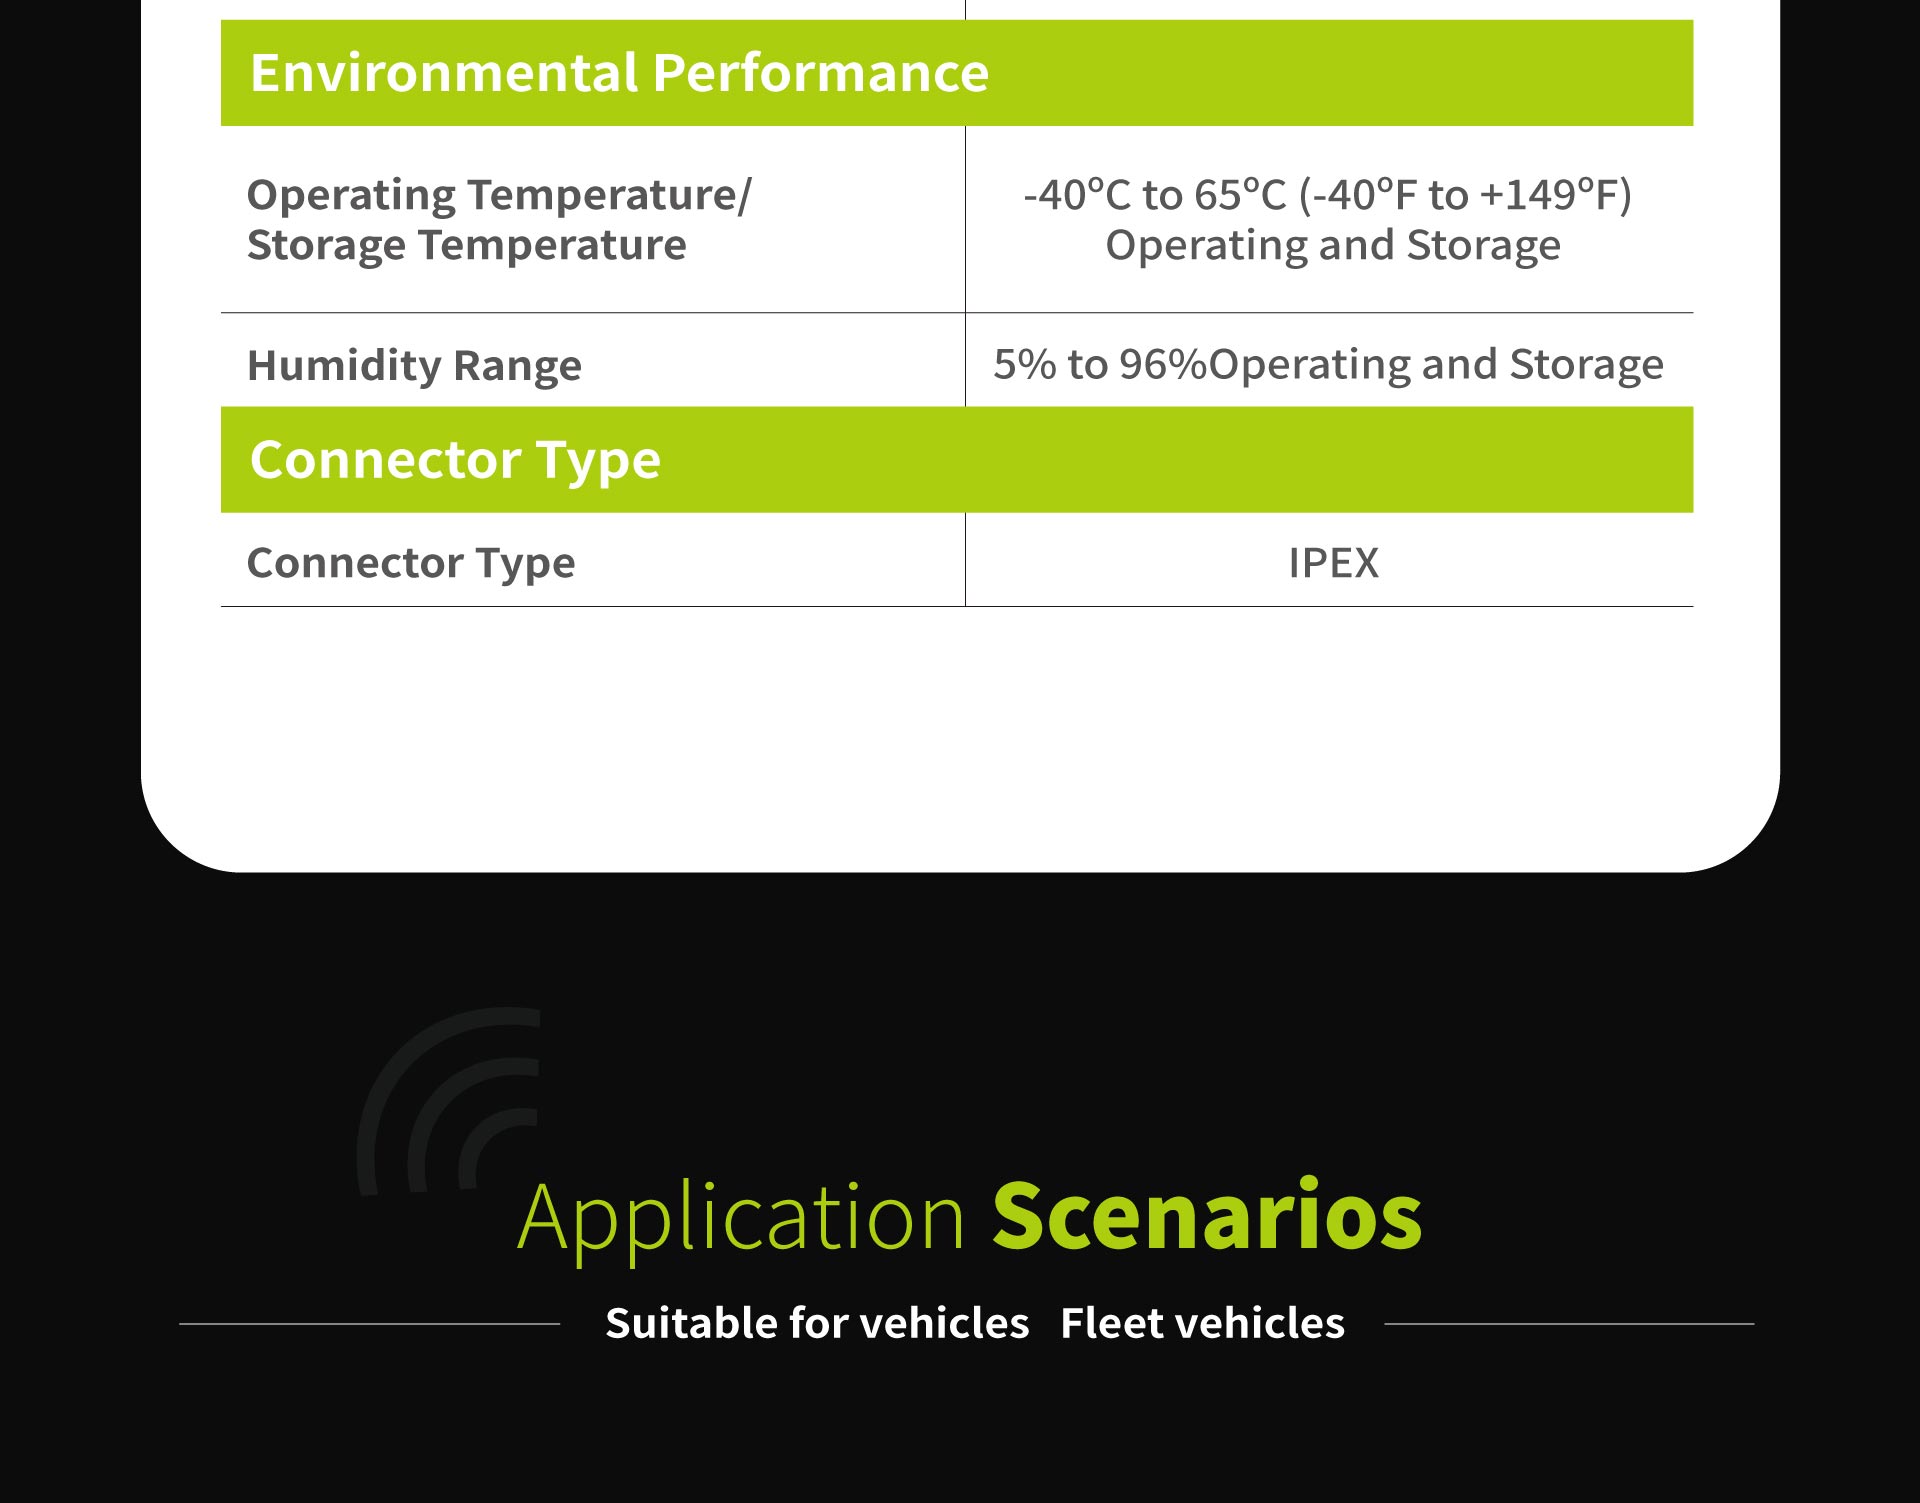Click the gray "Connector Type" row label

tap(411, 563)
